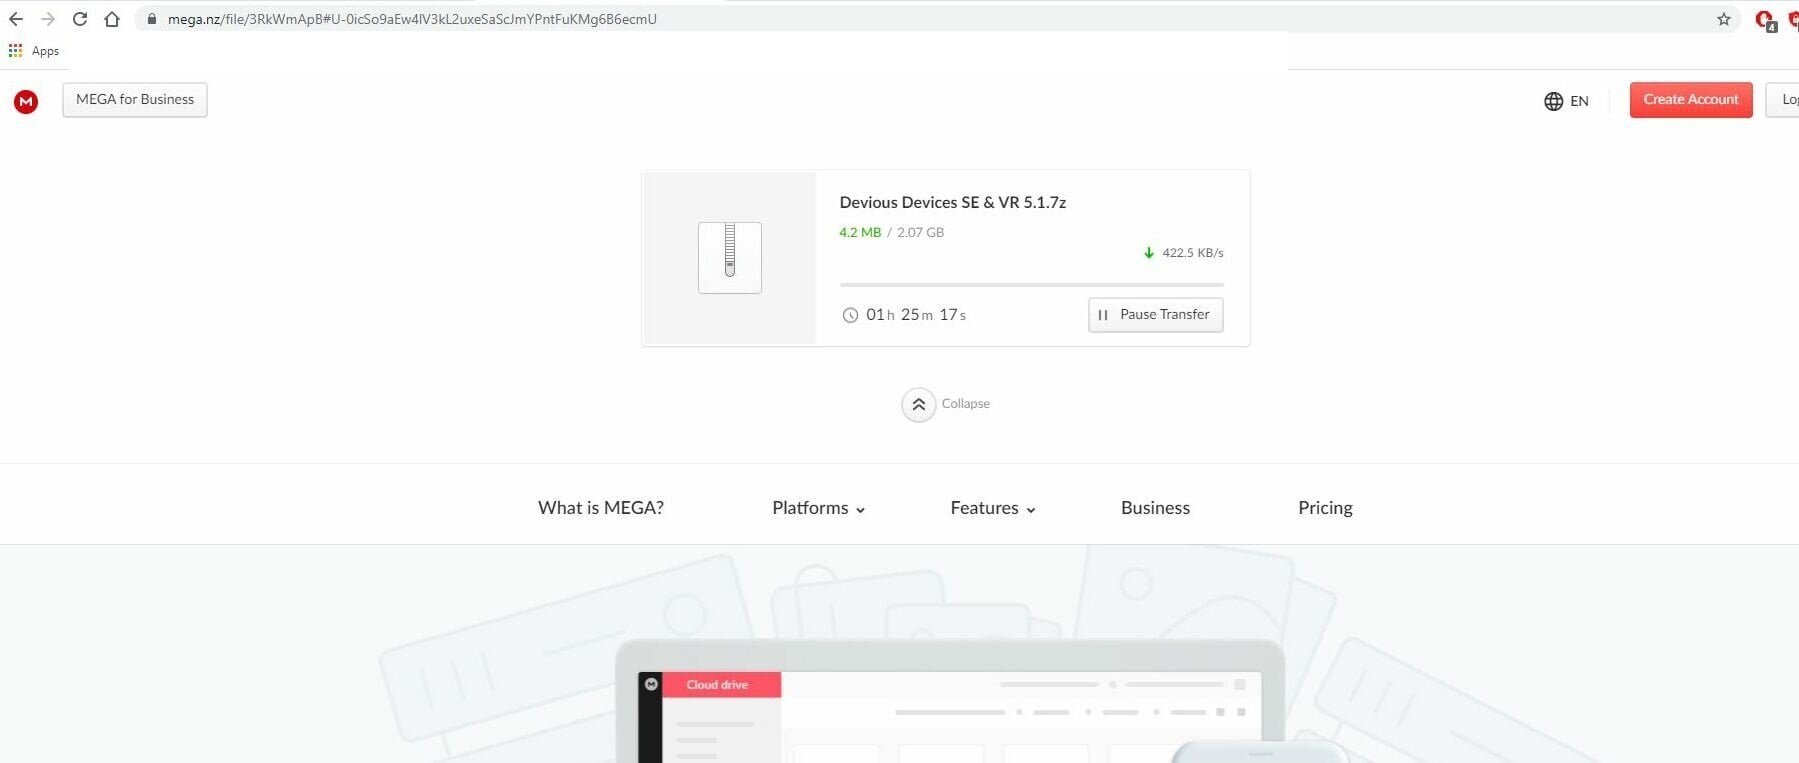Viewport: 1799px width, 763px height.
Task: Collapse the transfer panel with chevron button
Action: pyautogui.click(x=919, y=405)
